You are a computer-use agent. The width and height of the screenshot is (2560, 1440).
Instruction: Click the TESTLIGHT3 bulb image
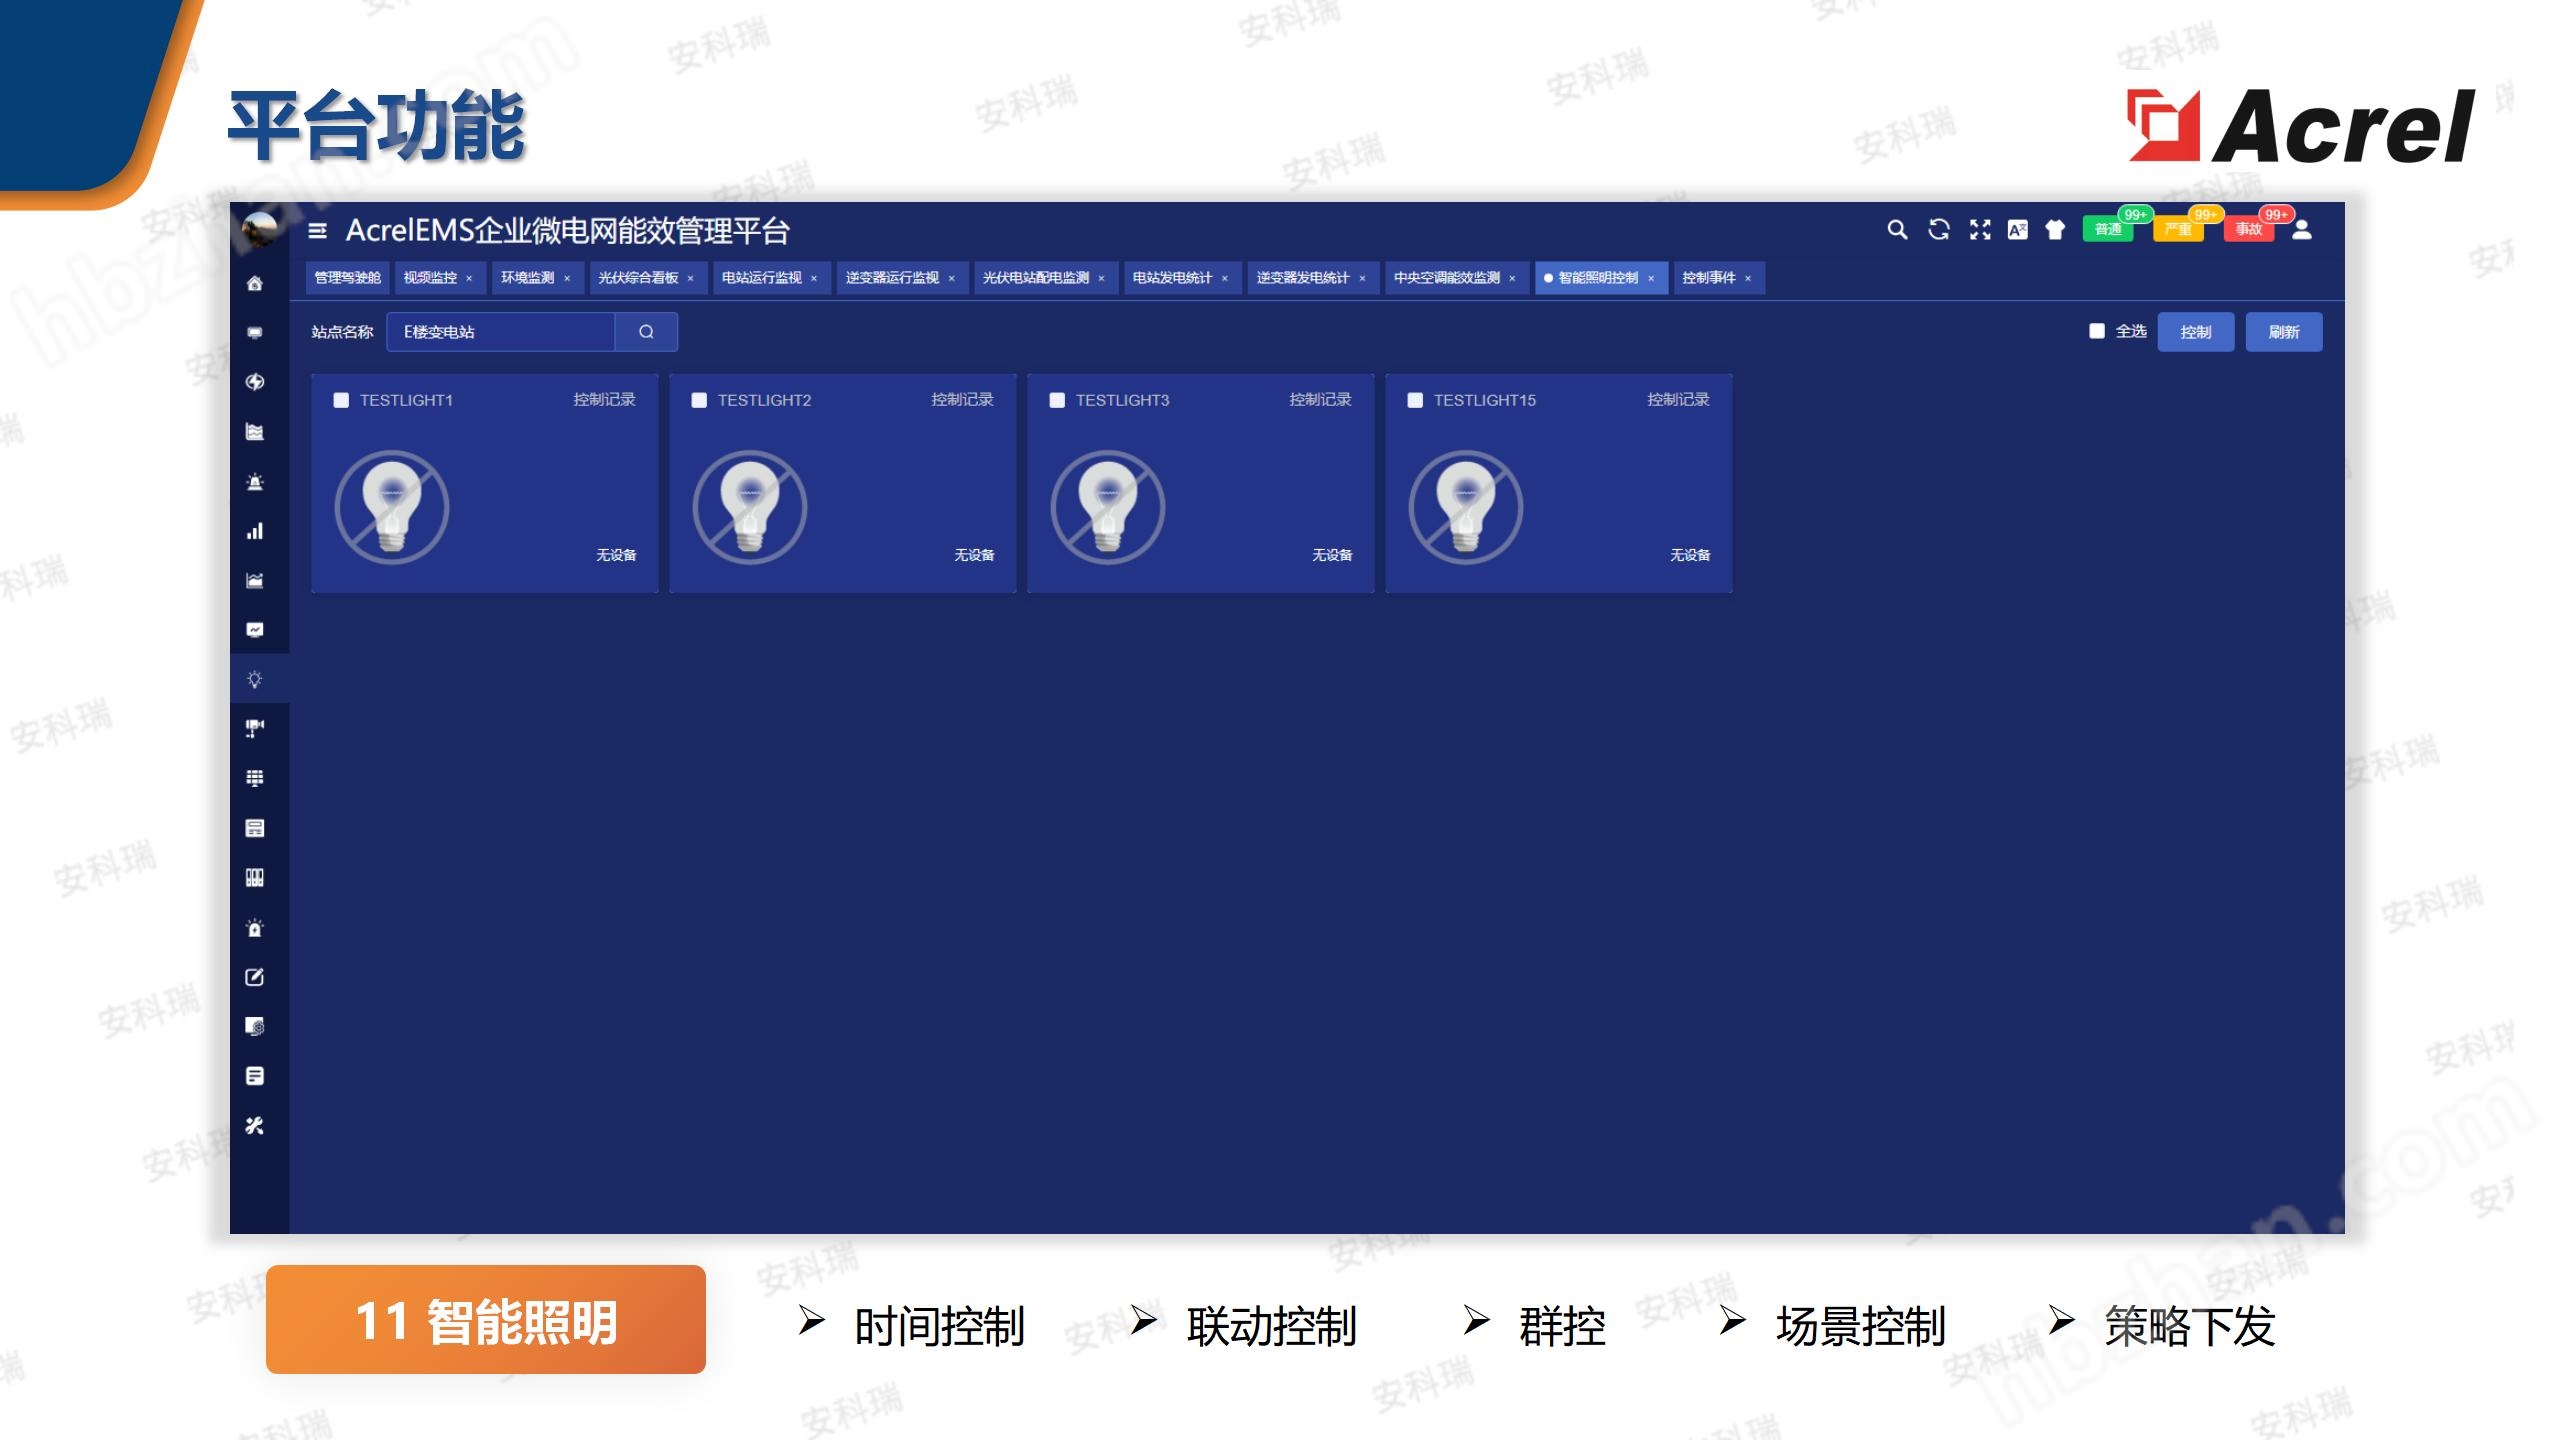pos(1107,507)
